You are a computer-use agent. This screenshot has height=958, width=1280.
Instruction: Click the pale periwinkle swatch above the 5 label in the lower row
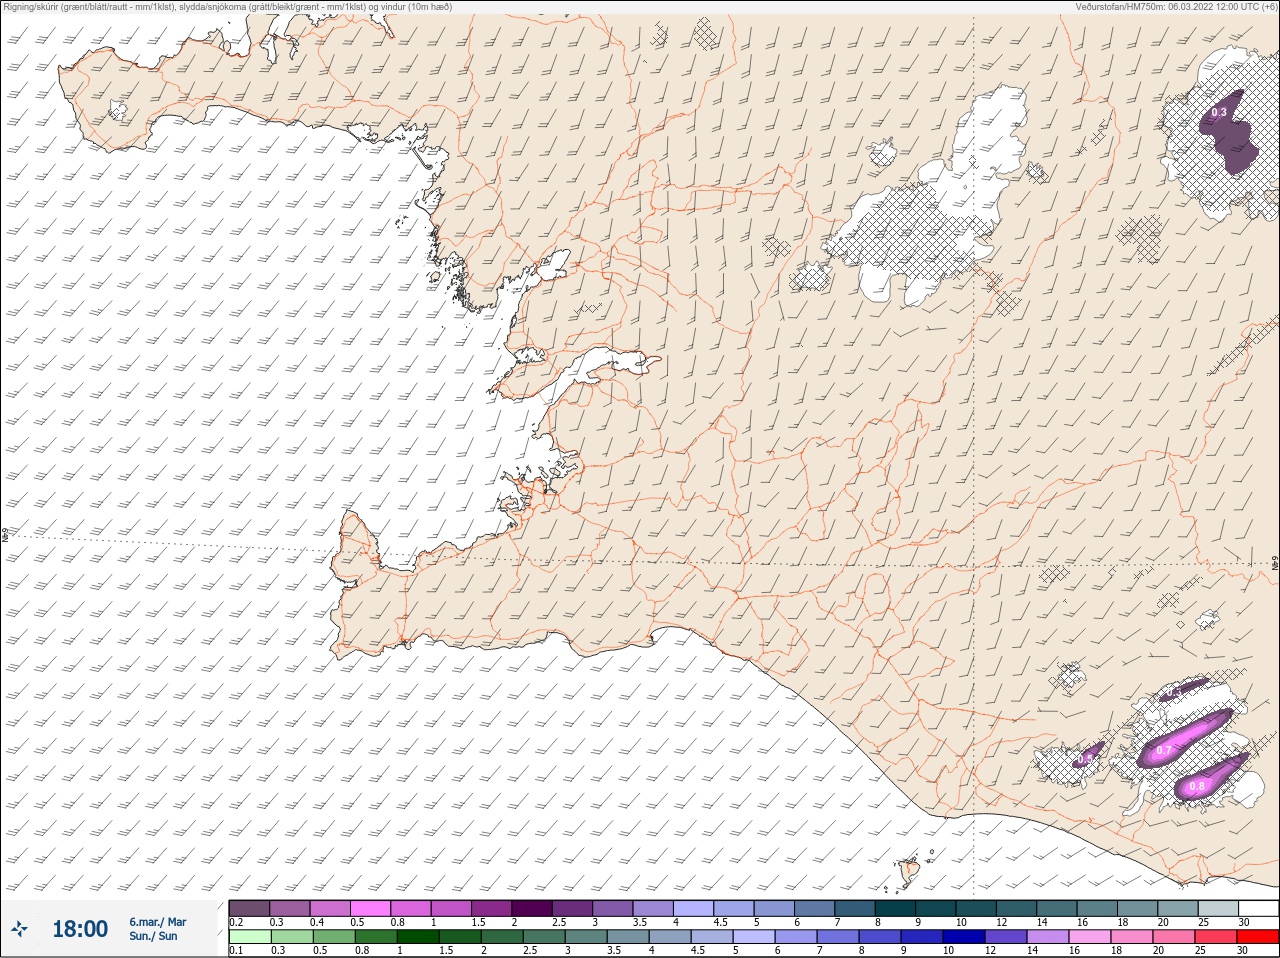point(754,937)
